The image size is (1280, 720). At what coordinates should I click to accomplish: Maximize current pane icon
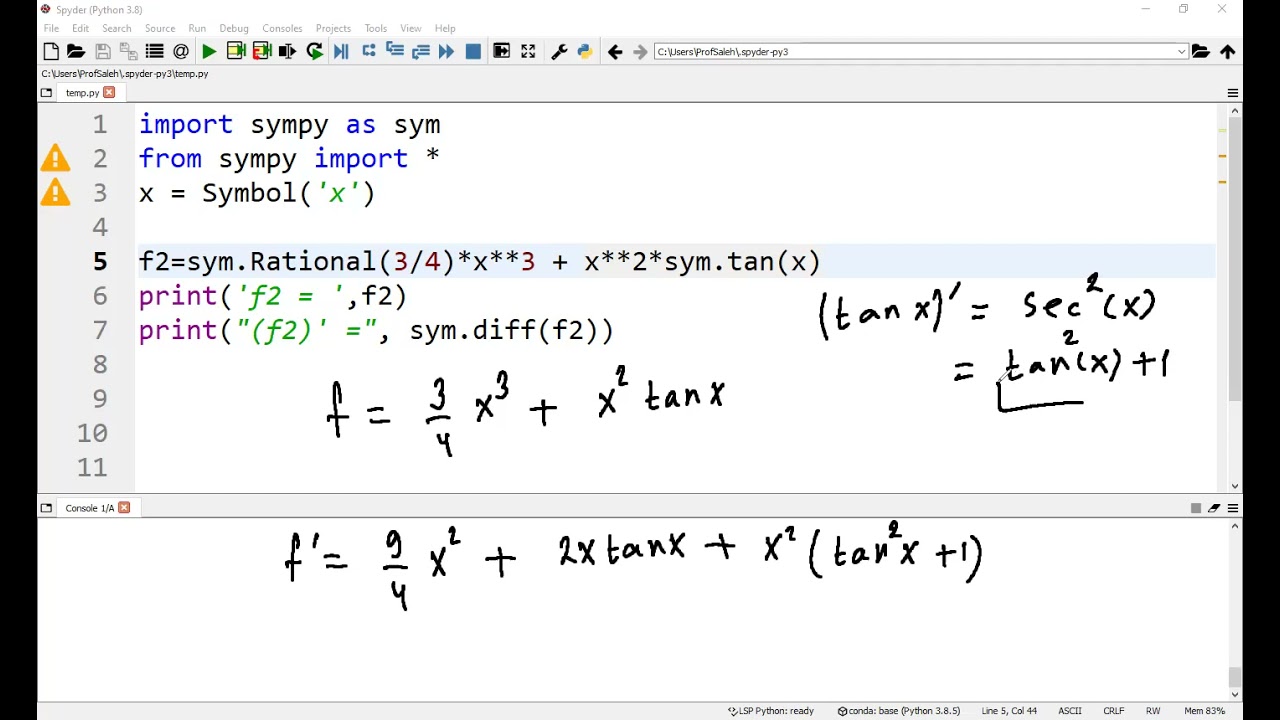502,52
